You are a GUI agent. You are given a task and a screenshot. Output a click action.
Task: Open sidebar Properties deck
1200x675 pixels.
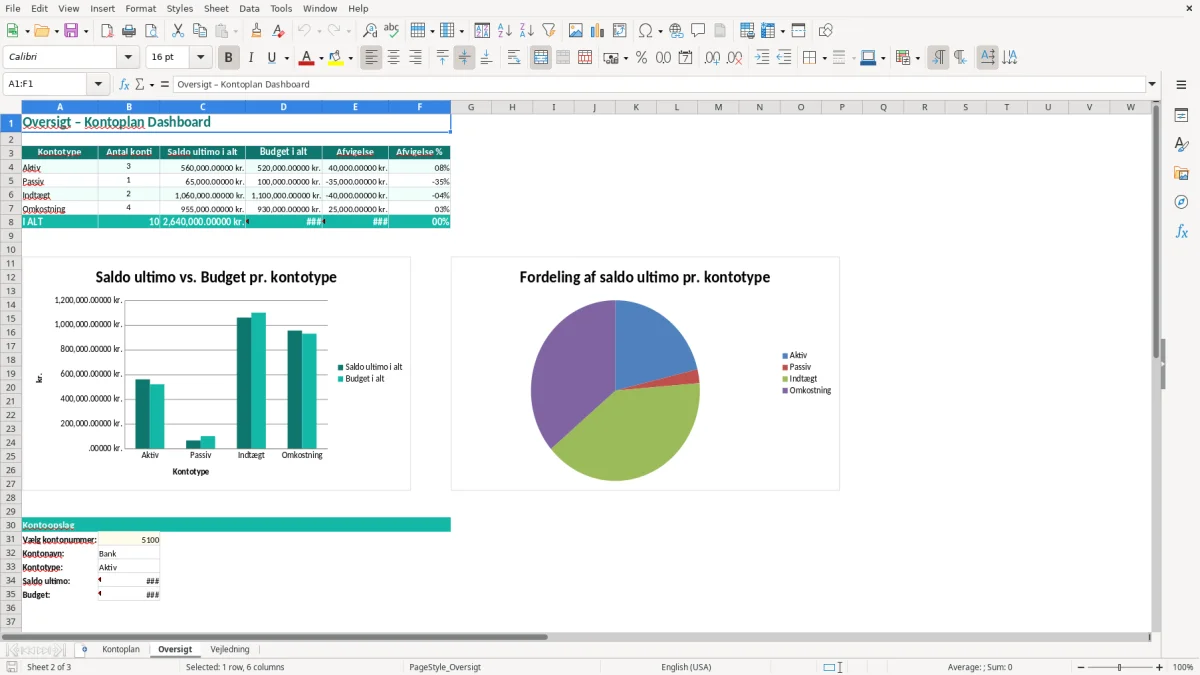[1181, 116]
